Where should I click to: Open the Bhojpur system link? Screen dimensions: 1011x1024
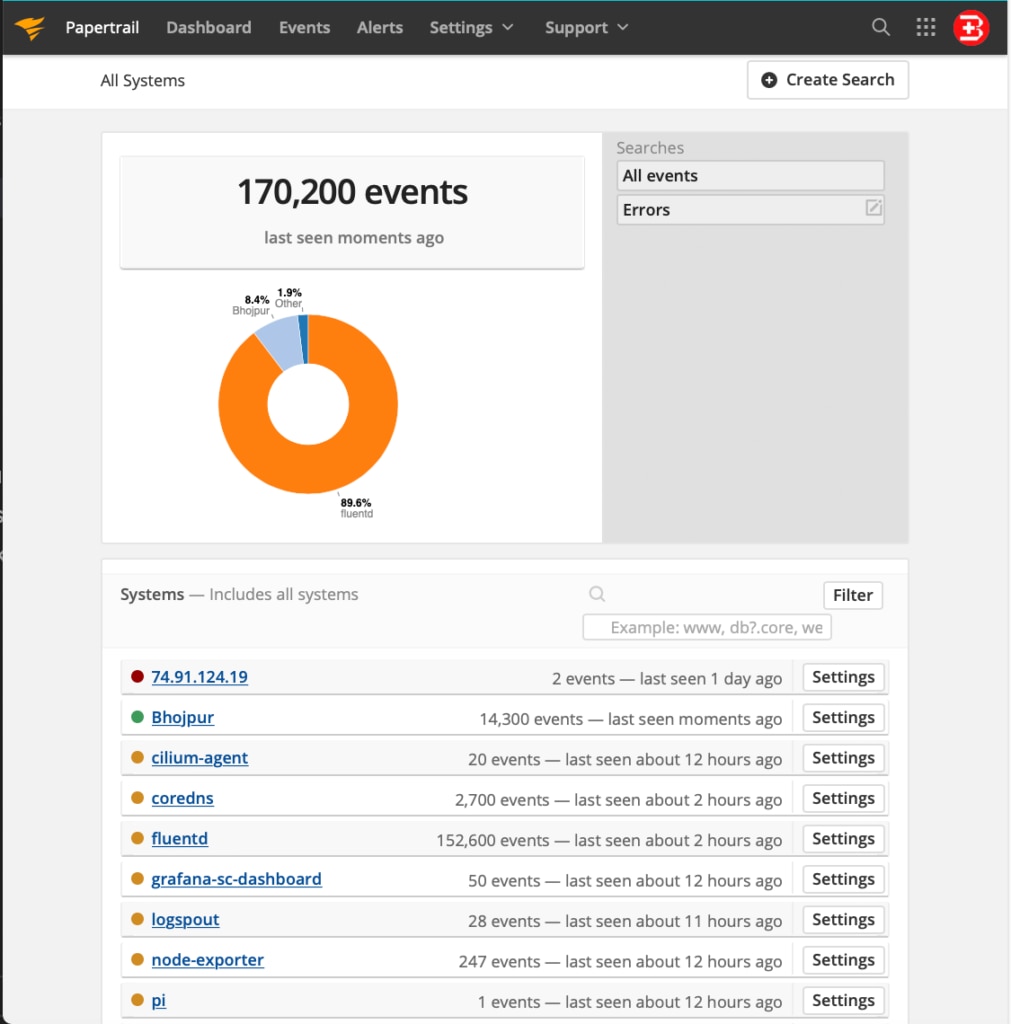click(182, 718)
